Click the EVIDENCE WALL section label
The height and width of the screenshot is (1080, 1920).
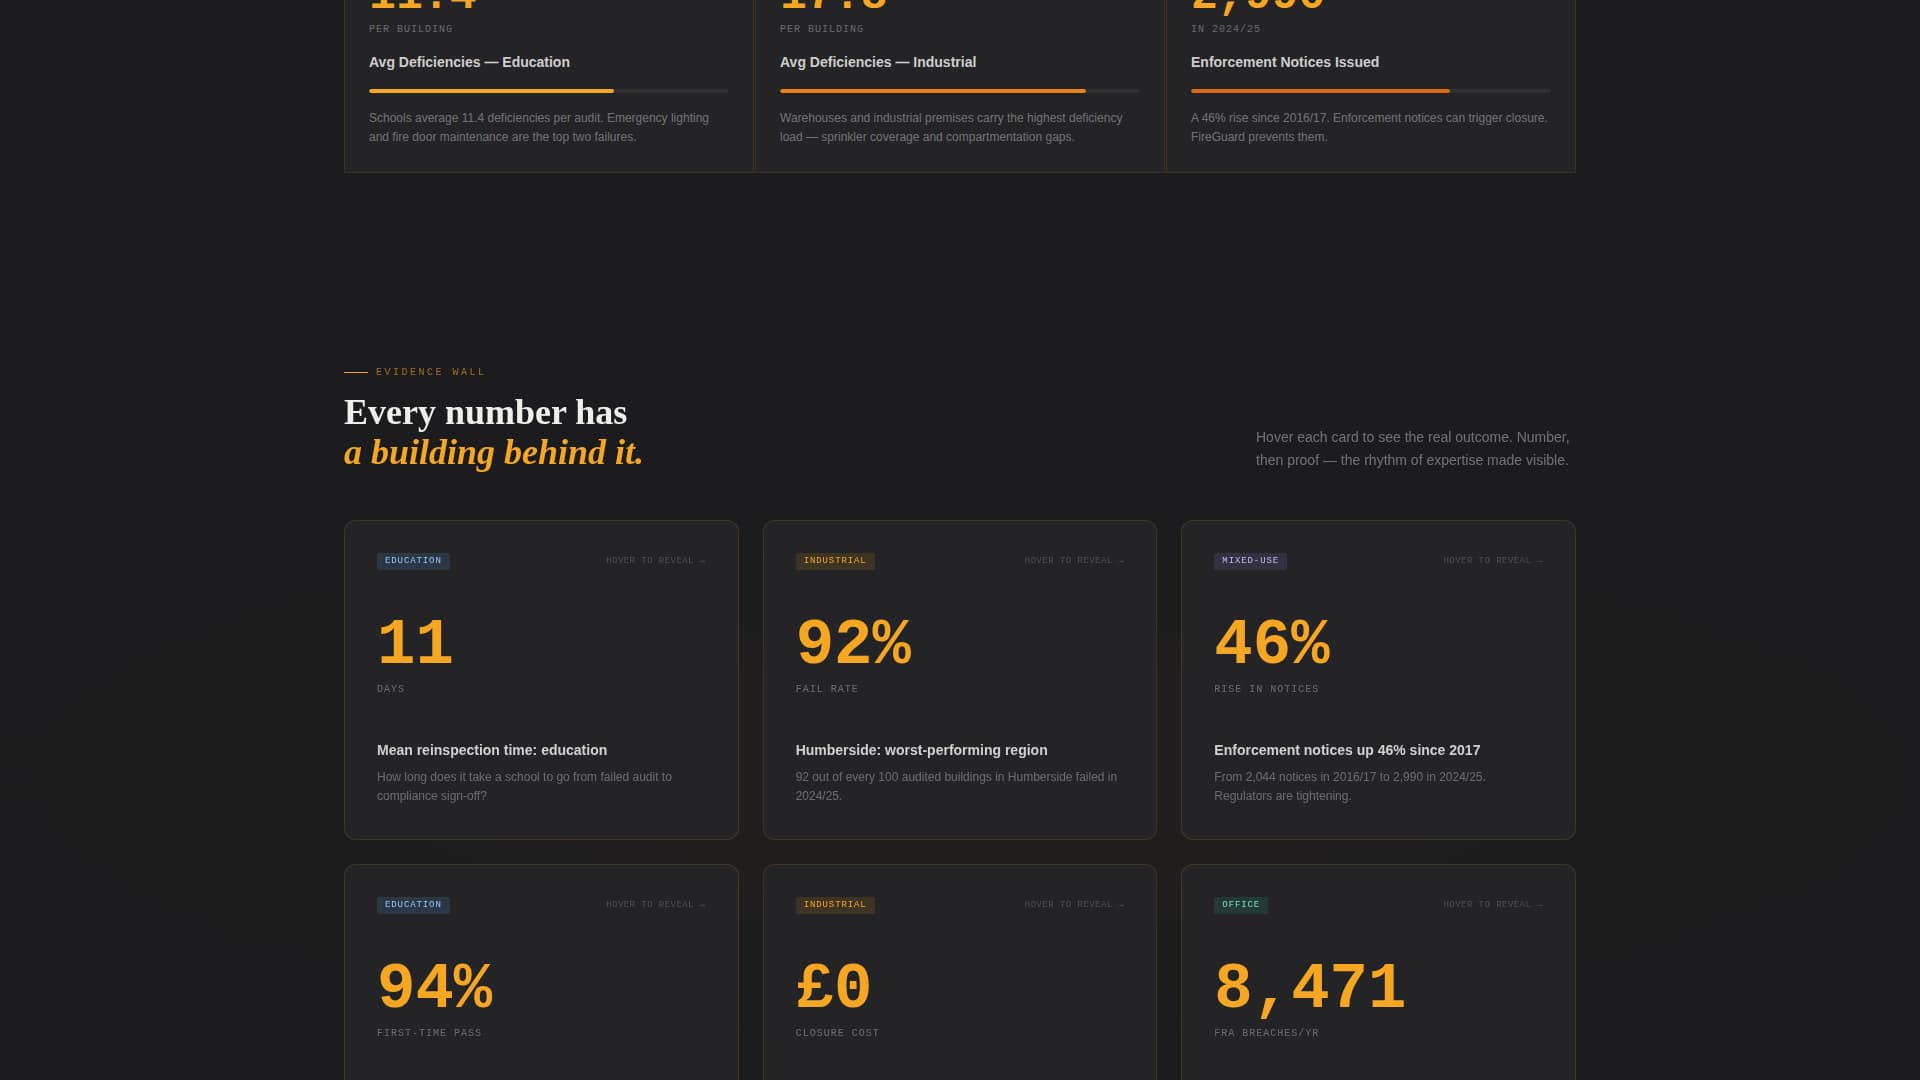tap(429, 371)
